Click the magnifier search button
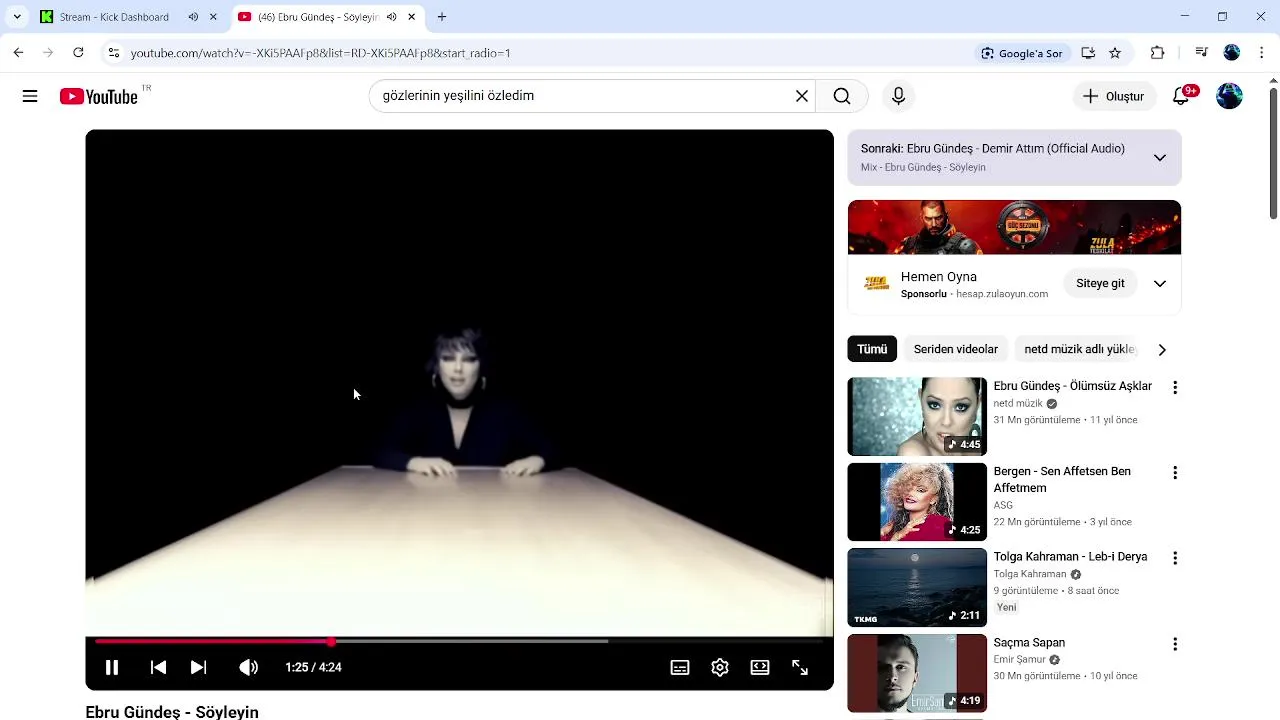Image resolution: width=1280 pixels, height=720 pixels. point(842,96)
